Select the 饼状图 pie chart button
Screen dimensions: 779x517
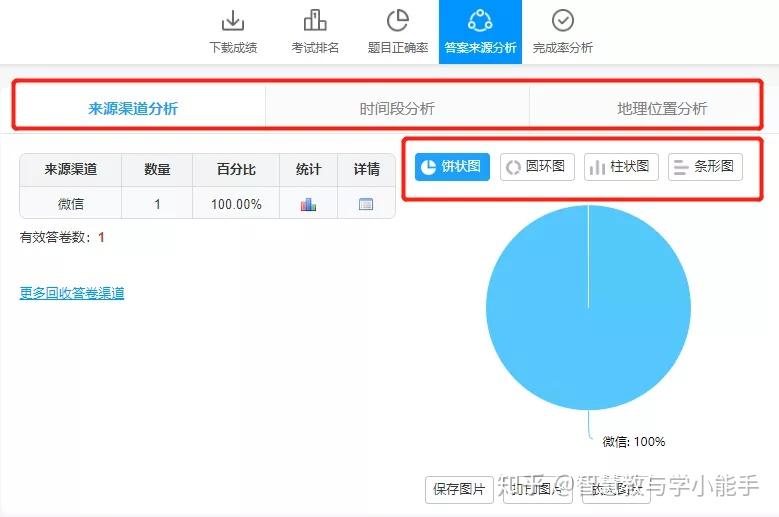pos(452,167)
